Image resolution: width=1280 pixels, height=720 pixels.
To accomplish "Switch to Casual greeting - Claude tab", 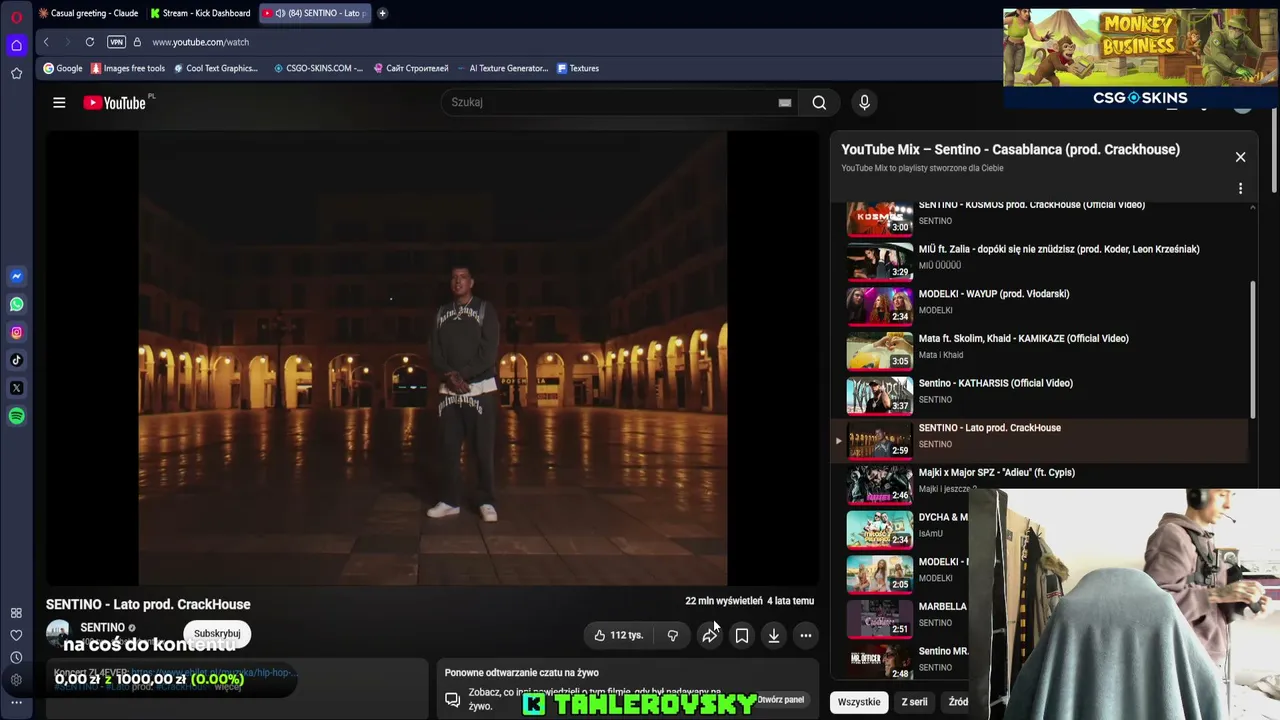I will [x=88, y=13].
